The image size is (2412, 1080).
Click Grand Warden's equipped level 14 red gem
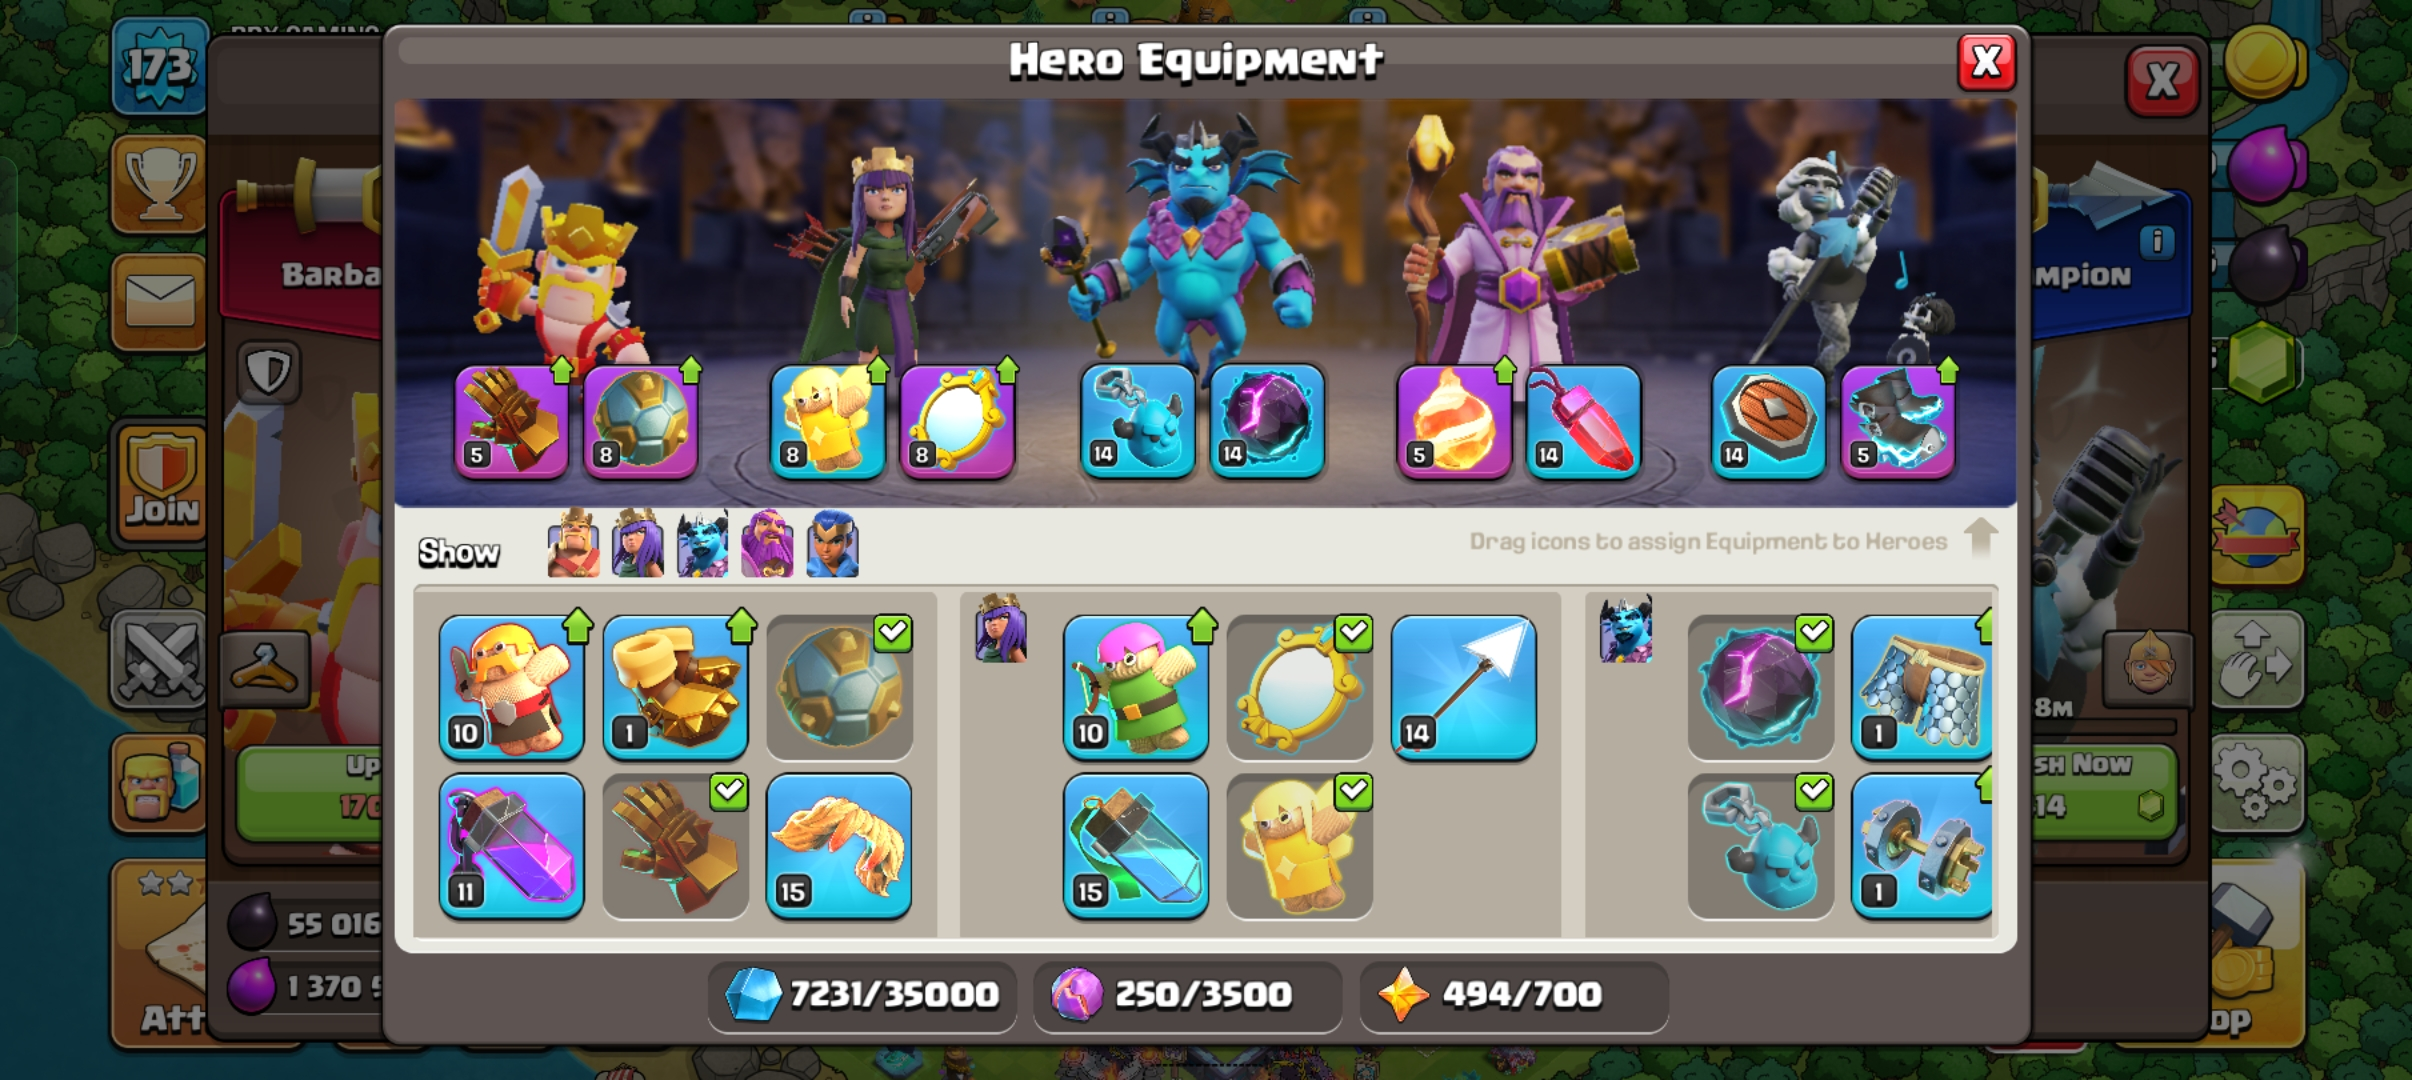point(1583,421)
